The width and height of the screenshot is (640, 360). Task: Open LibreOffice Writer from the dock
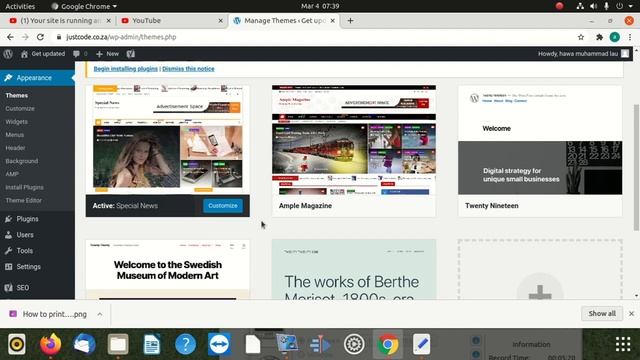(x=152, y=344)
